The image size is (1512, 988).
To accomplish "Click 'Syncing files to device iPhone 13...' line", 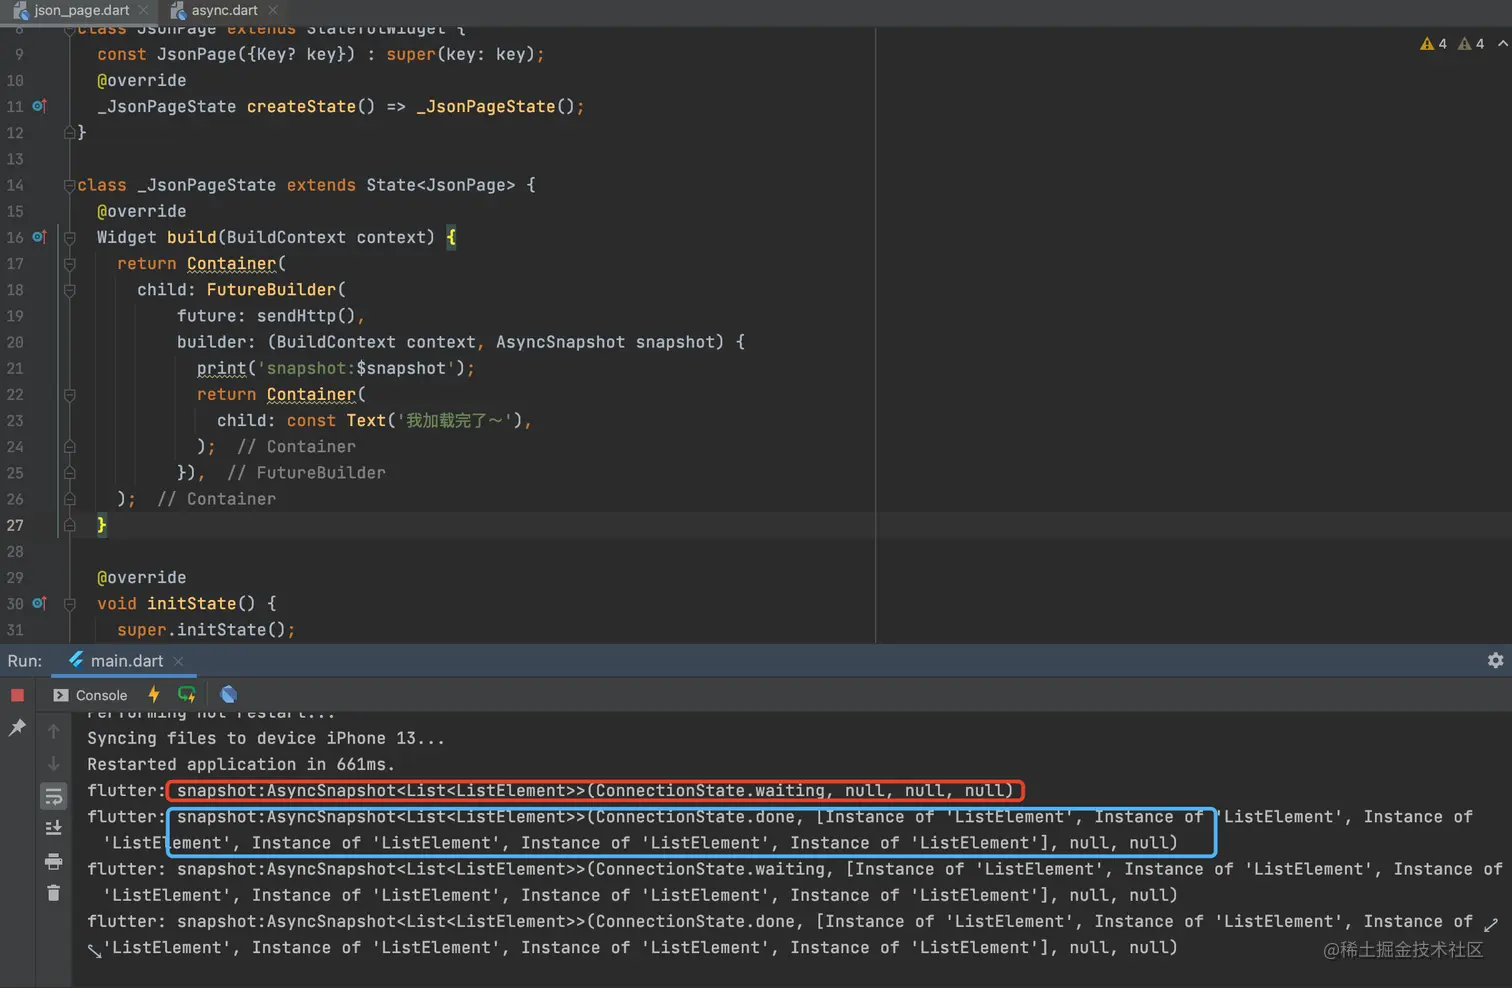I will click(x=266, y=738).
